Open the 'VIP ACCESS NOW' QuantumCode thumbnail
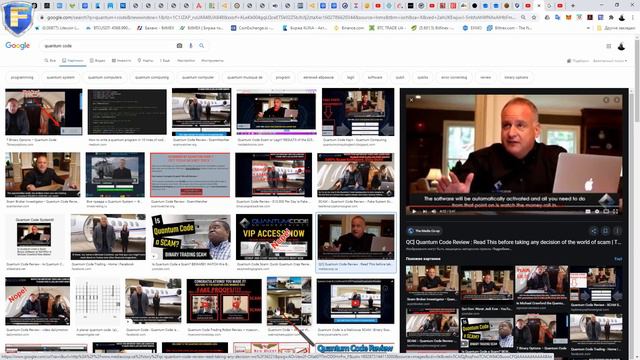Image resolution: width=640 pixels, height=360 pixels. [274, 237]
